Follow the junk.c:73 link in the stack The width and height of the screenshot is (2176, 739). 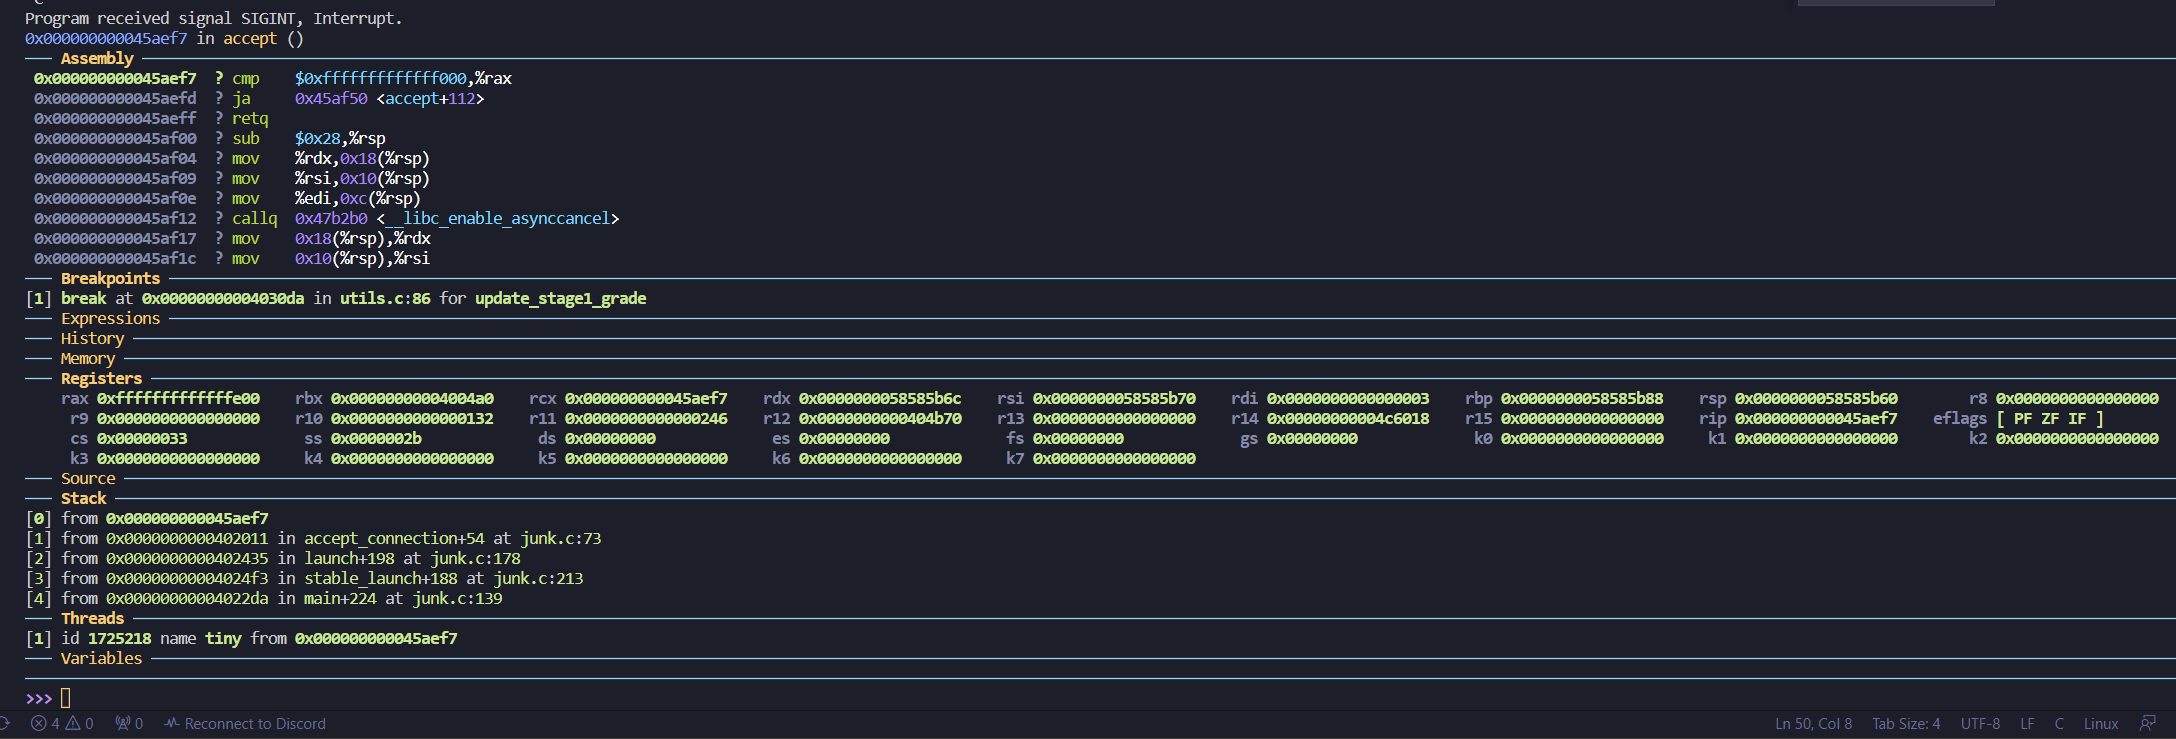(560, 538)
